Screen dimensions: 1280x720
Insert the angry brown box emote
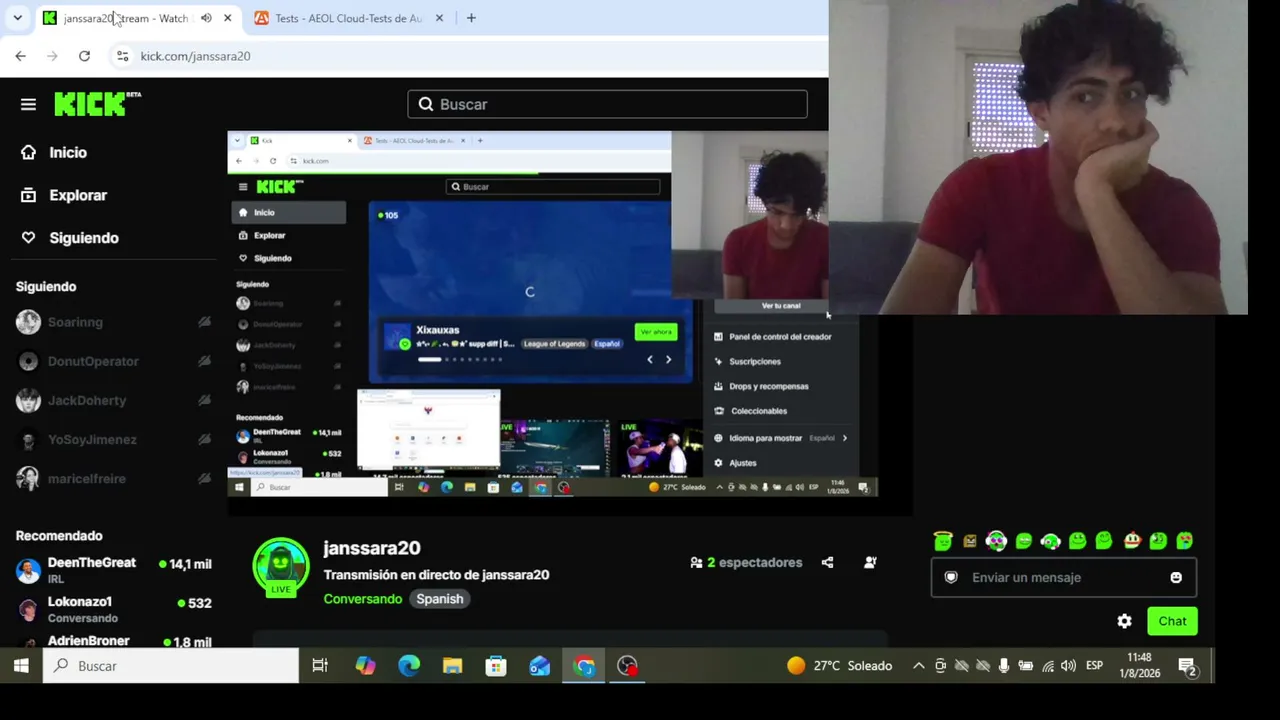point(970,541)
